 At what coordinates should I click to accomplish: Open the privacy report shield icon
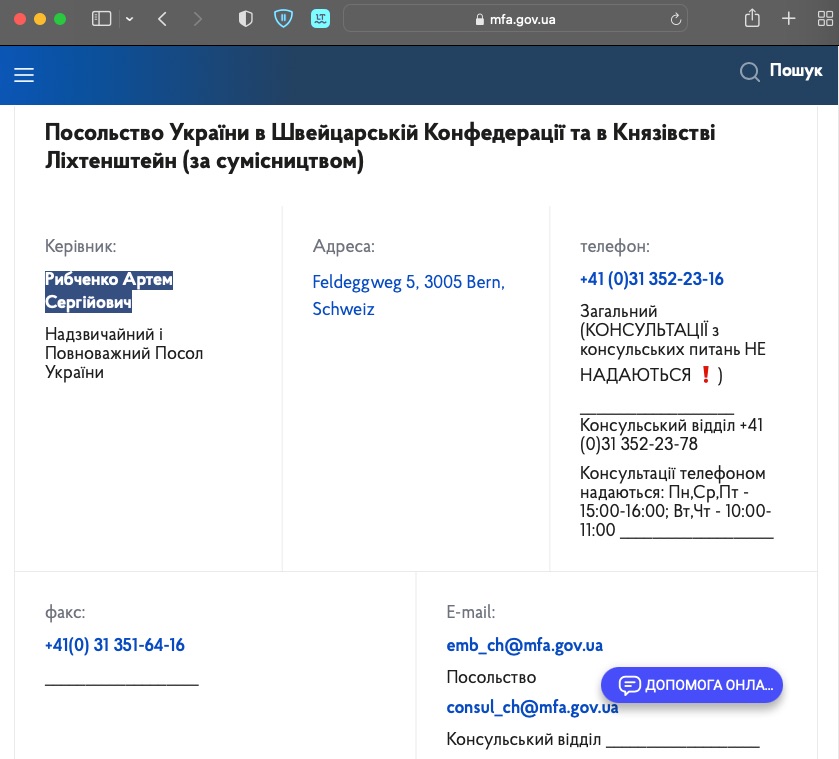[x=246, y=19]
